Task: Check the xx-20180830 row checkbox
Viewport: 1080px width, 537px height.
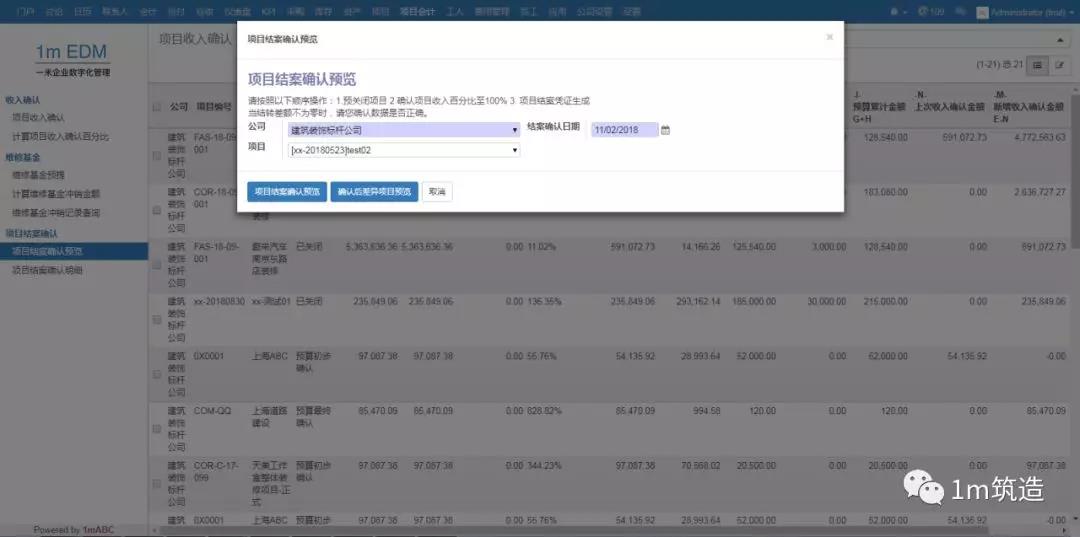Action: [156, 319]
